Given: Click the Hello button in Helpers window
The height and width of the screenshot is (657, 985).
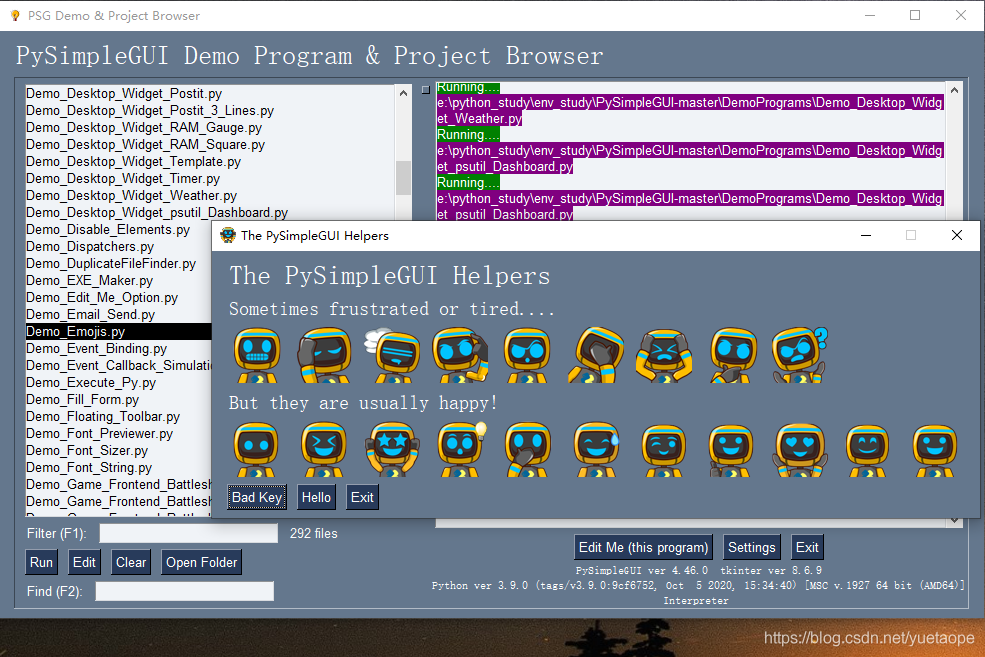Looking at the screenshot, I should click(316, 497).
